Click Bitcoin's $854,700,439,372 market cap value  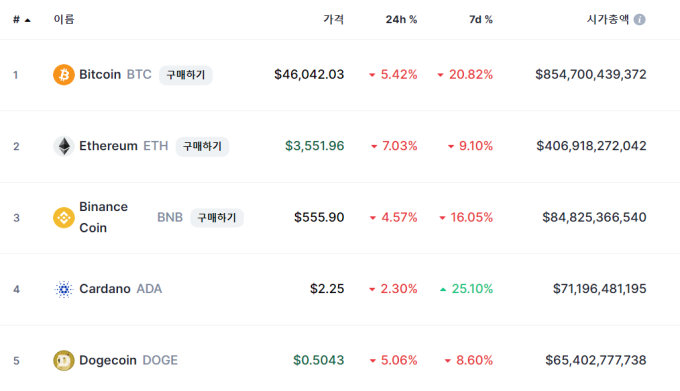tap(591, 75)
